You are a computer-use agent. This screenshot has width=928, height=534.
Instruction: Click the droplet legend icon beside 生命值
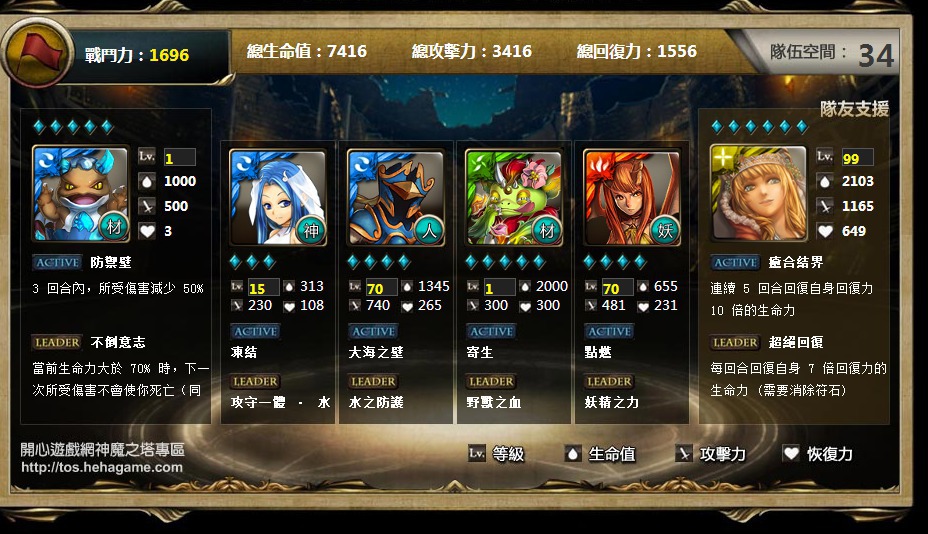pos(572,453)
